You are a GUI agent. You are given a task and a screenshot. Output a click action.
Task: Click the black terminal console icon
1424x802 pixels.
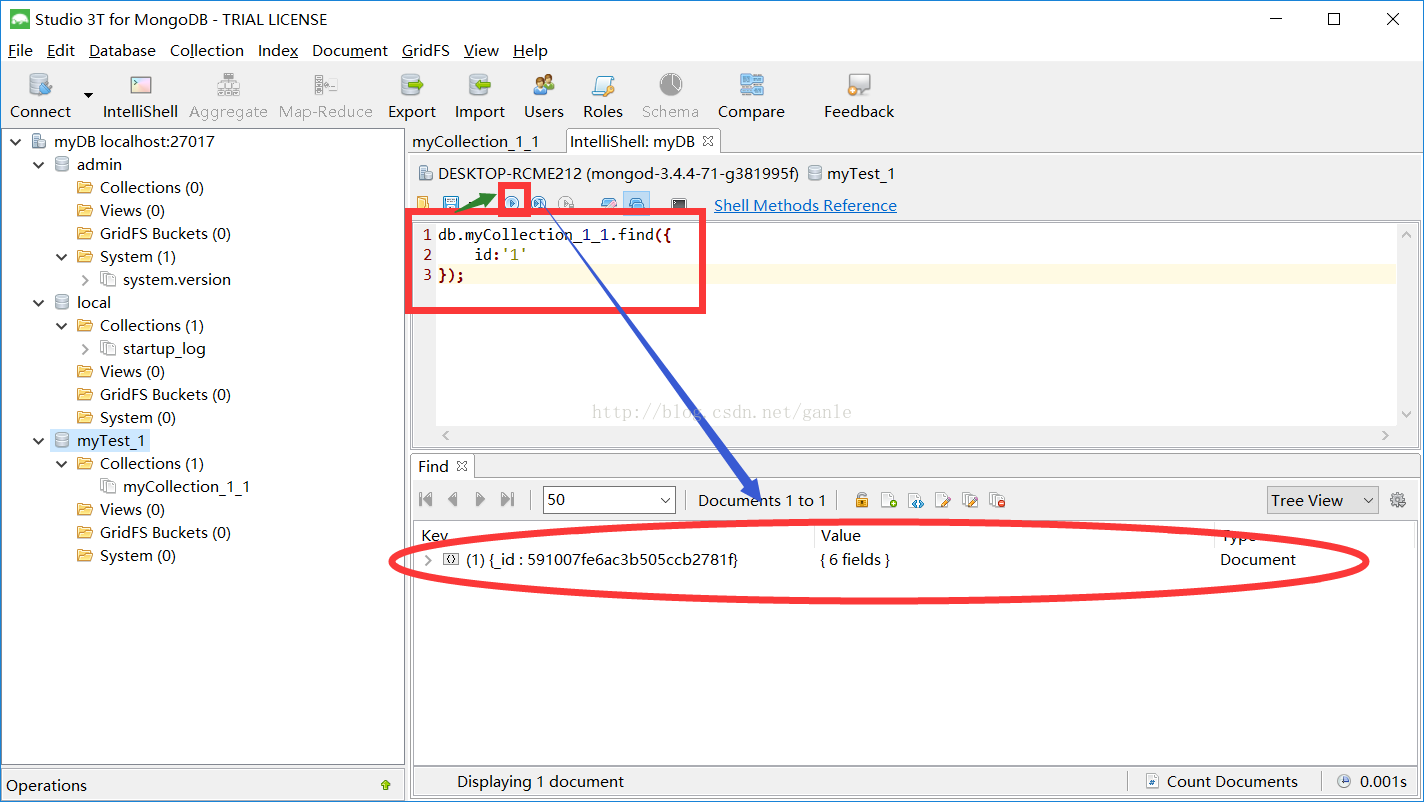click(x=679, y=204)
